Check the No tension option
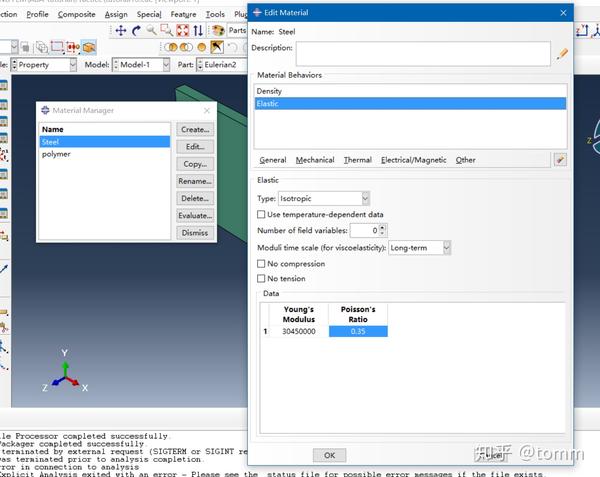 [x=261, y=278]
